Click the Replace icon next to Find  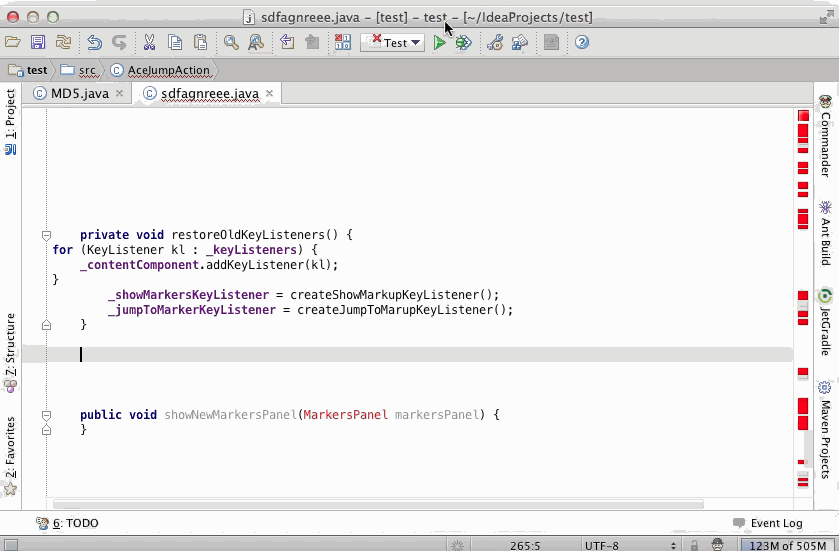tap(256, 42)
